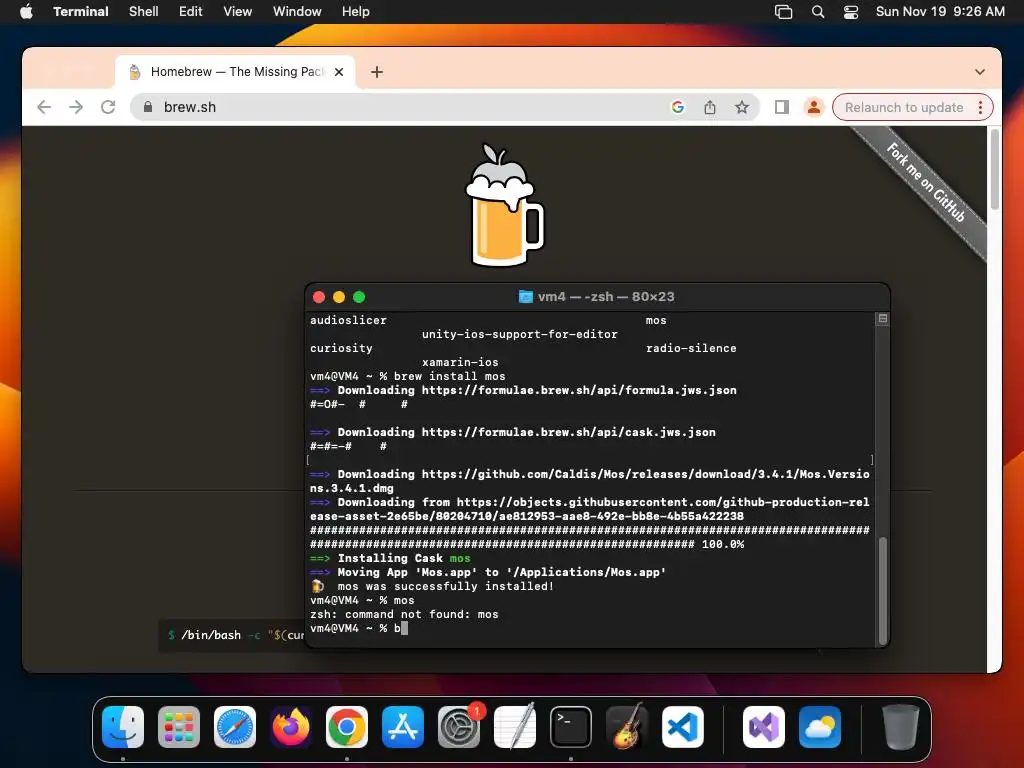Screen dimensions: 1024x768
Task: Click the formula.jws.json download URL text
Action: [x=579, y=391]
